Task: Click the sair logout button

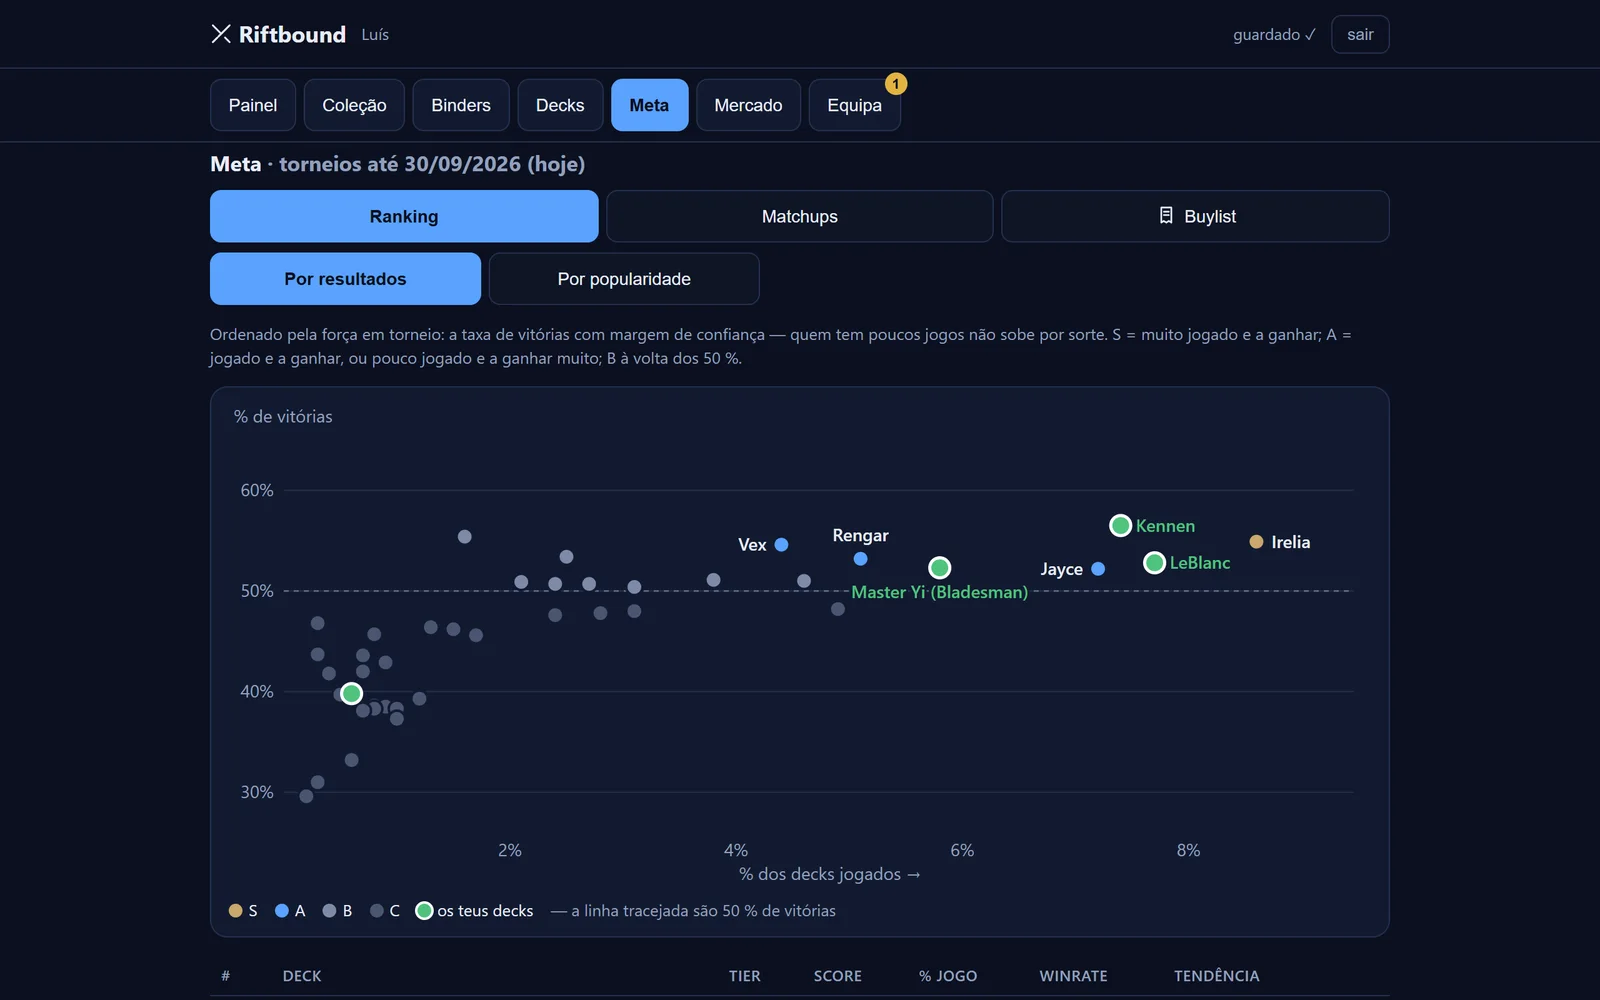Action: click(1360, 34)
